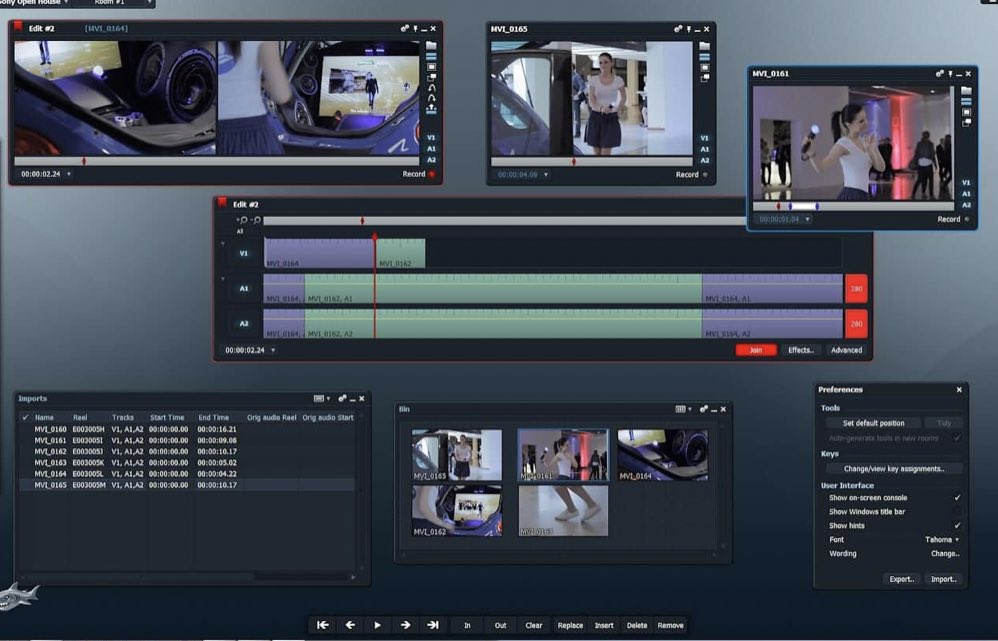The image size is (998, 641).
Task: Jump to the end transport button
Action: point(433,625)
